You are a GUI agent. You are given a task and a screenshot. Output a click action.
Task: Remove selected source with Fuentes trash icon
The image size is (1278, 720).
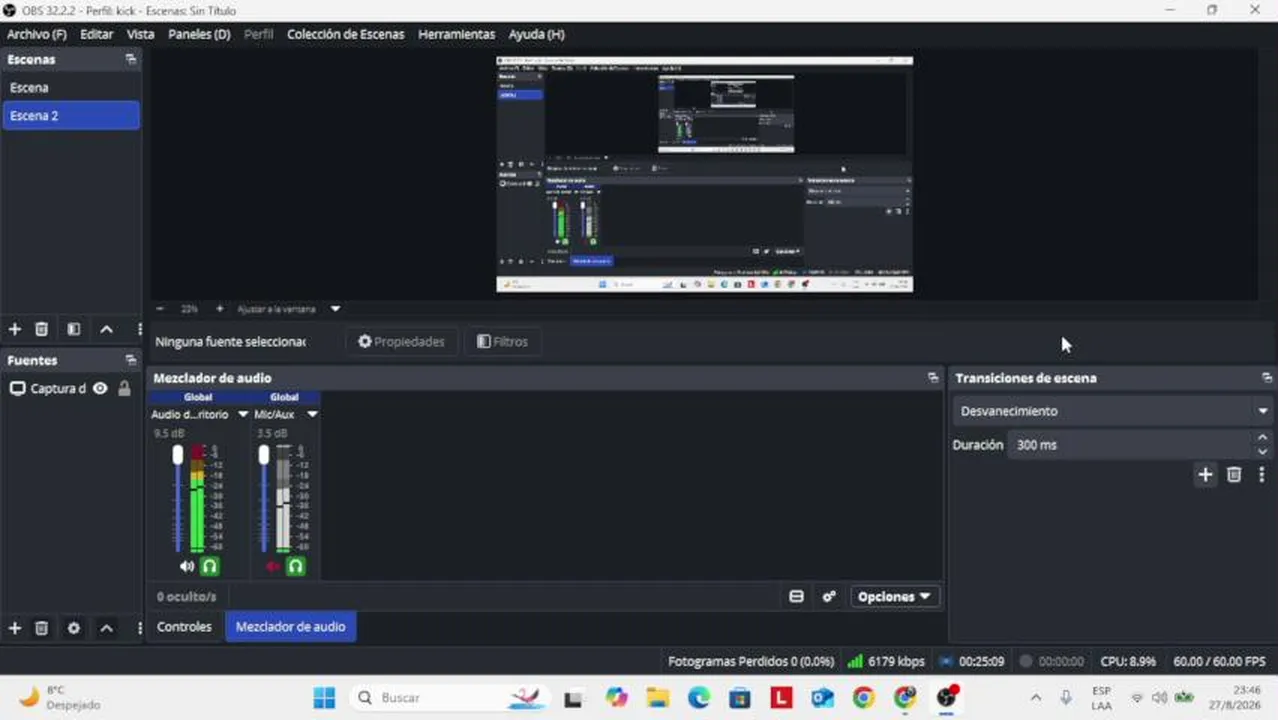pyautogui.click(x=41, y=628)
